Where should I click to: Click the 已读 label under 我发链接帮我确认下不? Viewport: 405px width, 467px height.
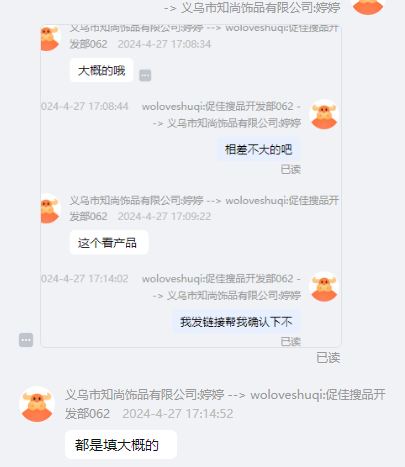click(x=291, y=342)
